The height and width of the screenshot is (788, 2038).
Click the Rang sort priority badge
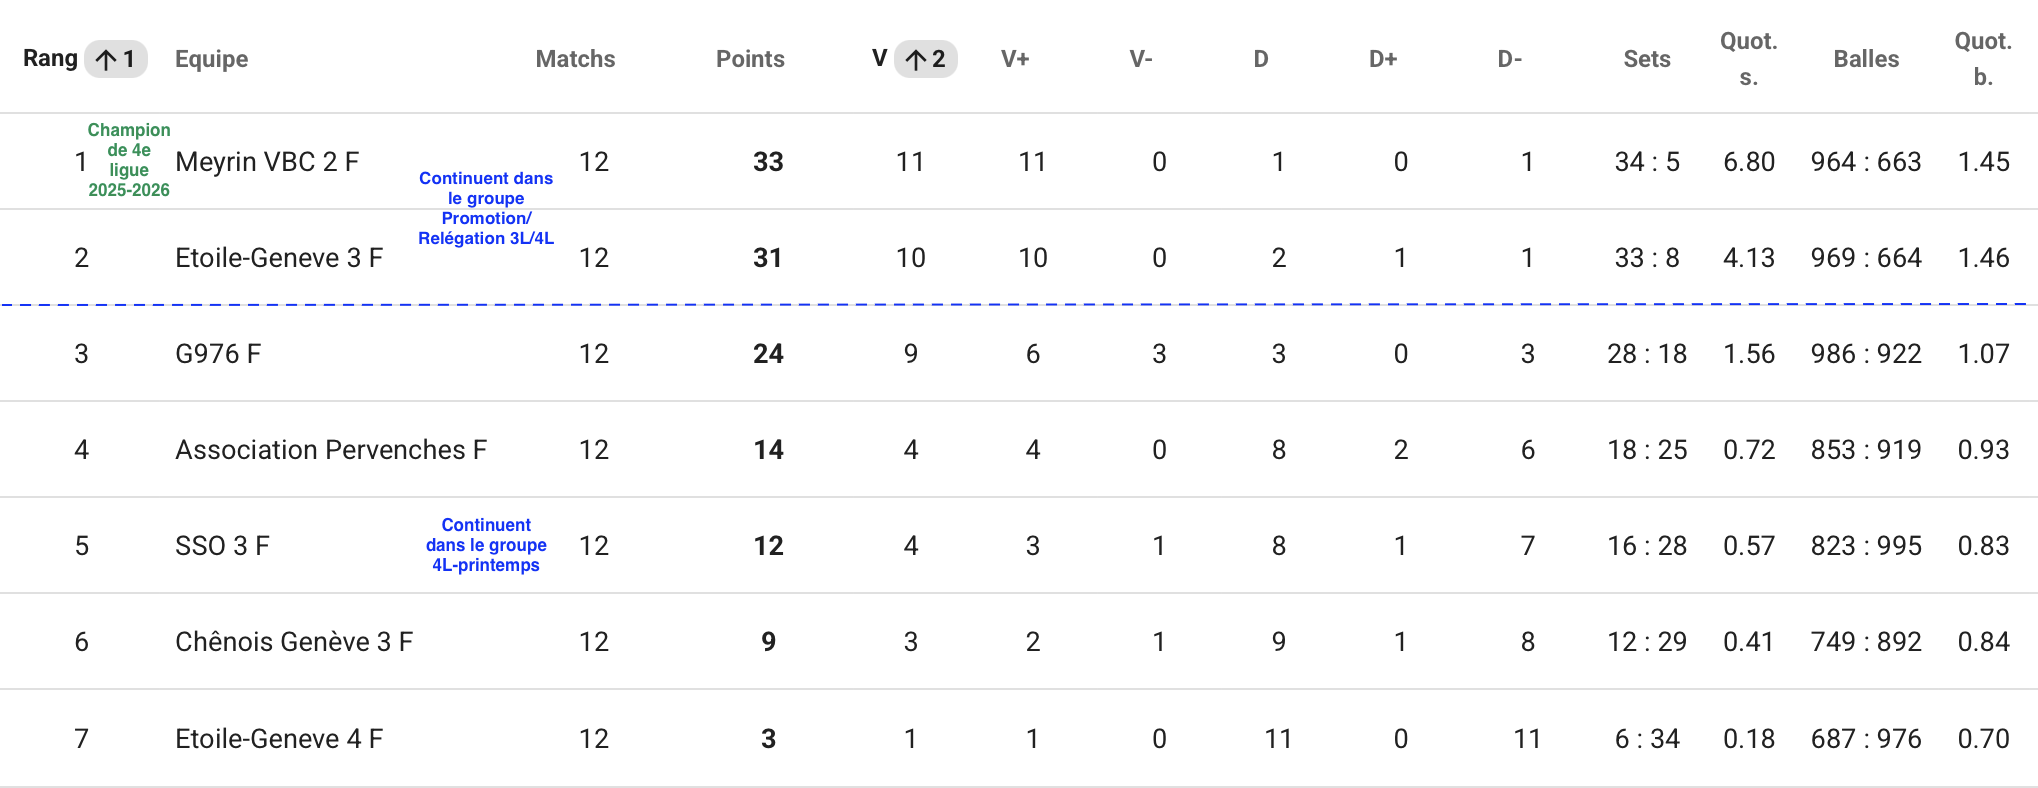coord(116,59)
